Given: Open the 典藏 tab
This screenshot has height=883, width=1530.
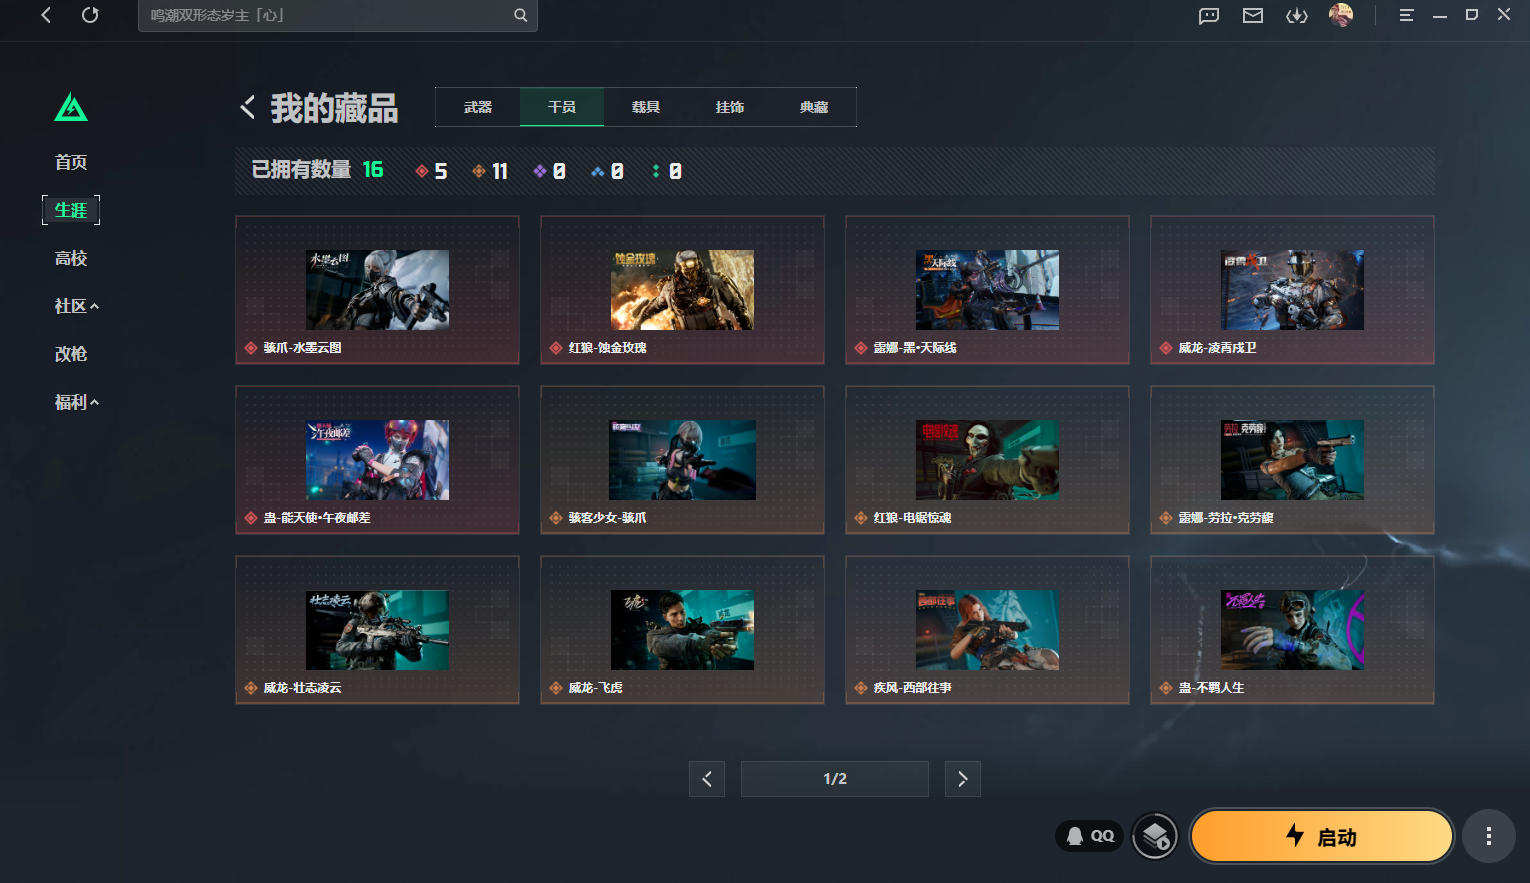Looking at the screenshot, I should pos(814,107).
